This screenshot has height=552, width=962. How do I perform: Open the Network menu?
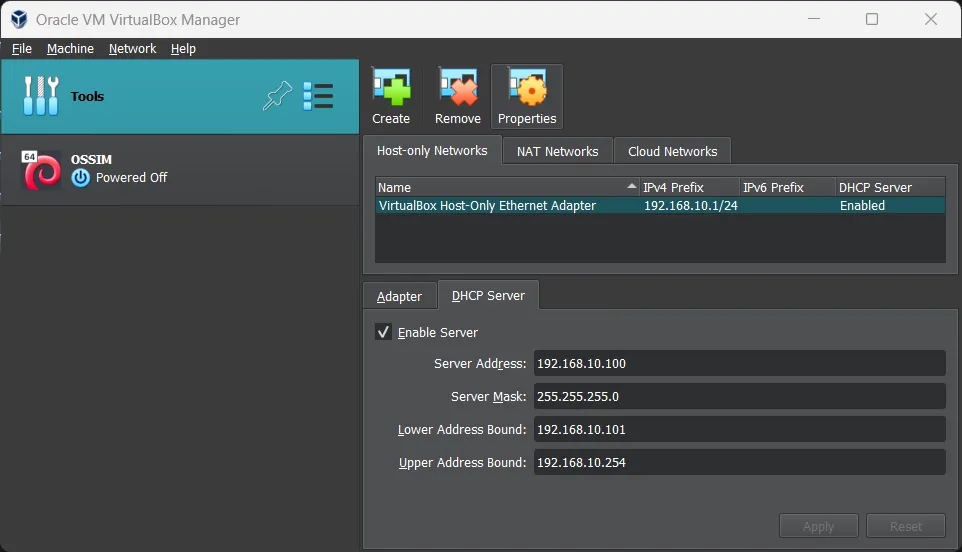133,48
